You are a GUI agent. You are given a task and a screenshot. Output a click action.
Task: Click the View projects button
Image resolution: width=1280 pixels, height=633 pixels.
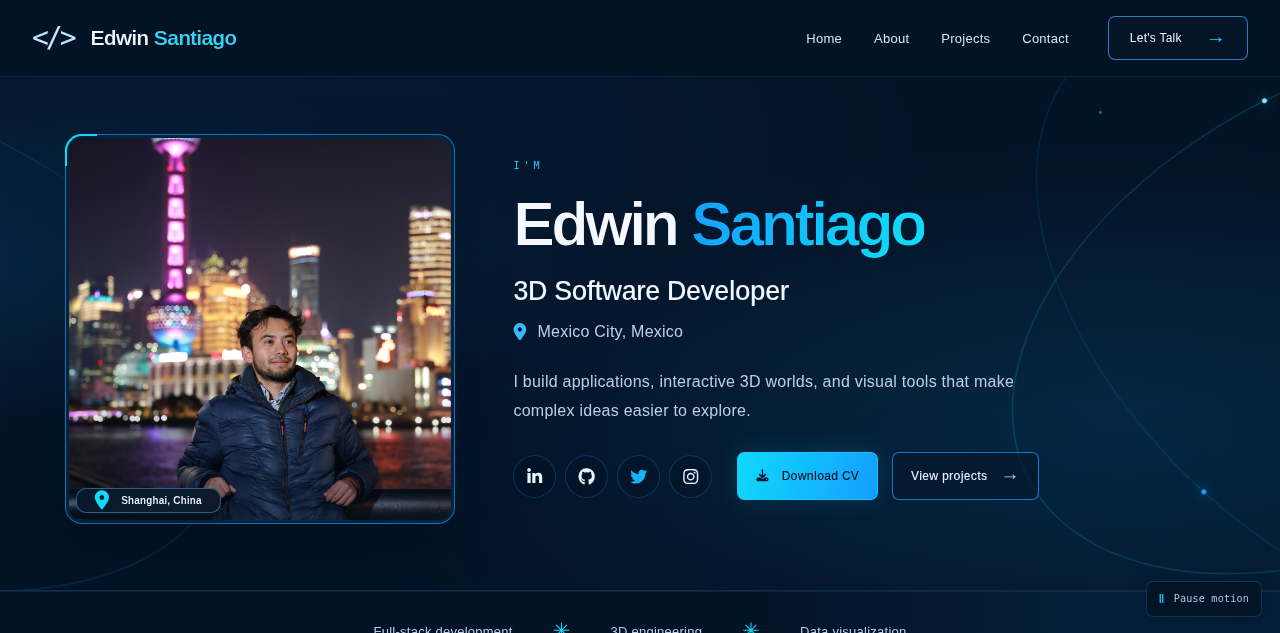coord(965,476)
